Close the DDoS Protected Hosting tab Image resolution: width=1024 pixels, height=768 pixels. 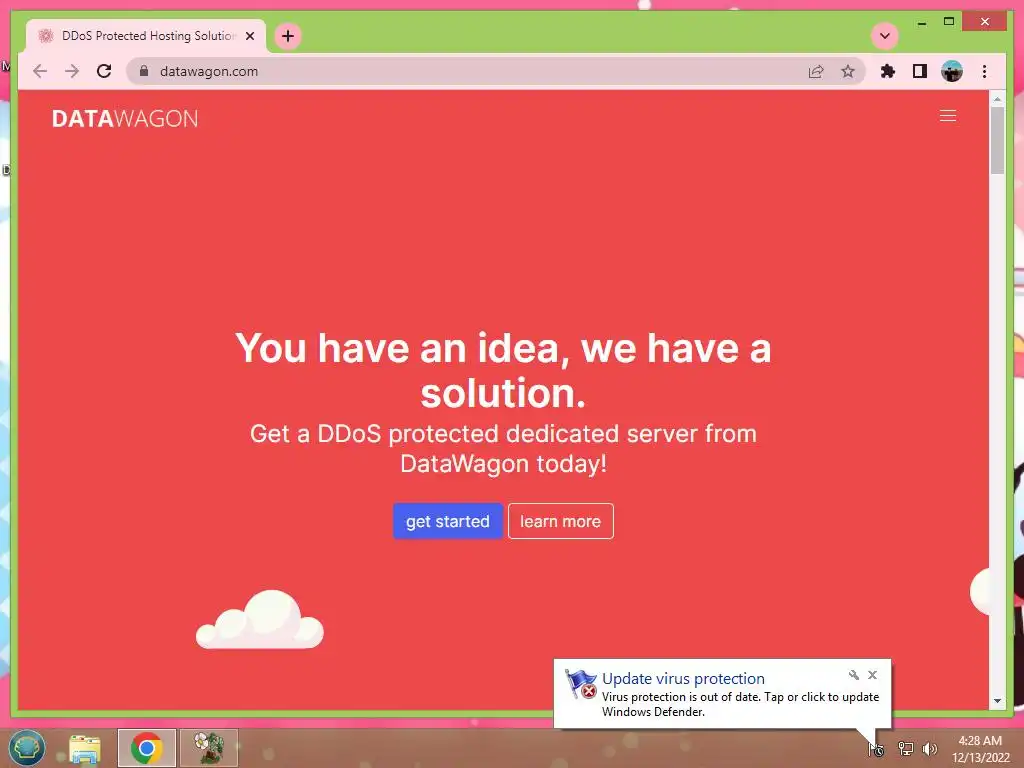[249, 36]
